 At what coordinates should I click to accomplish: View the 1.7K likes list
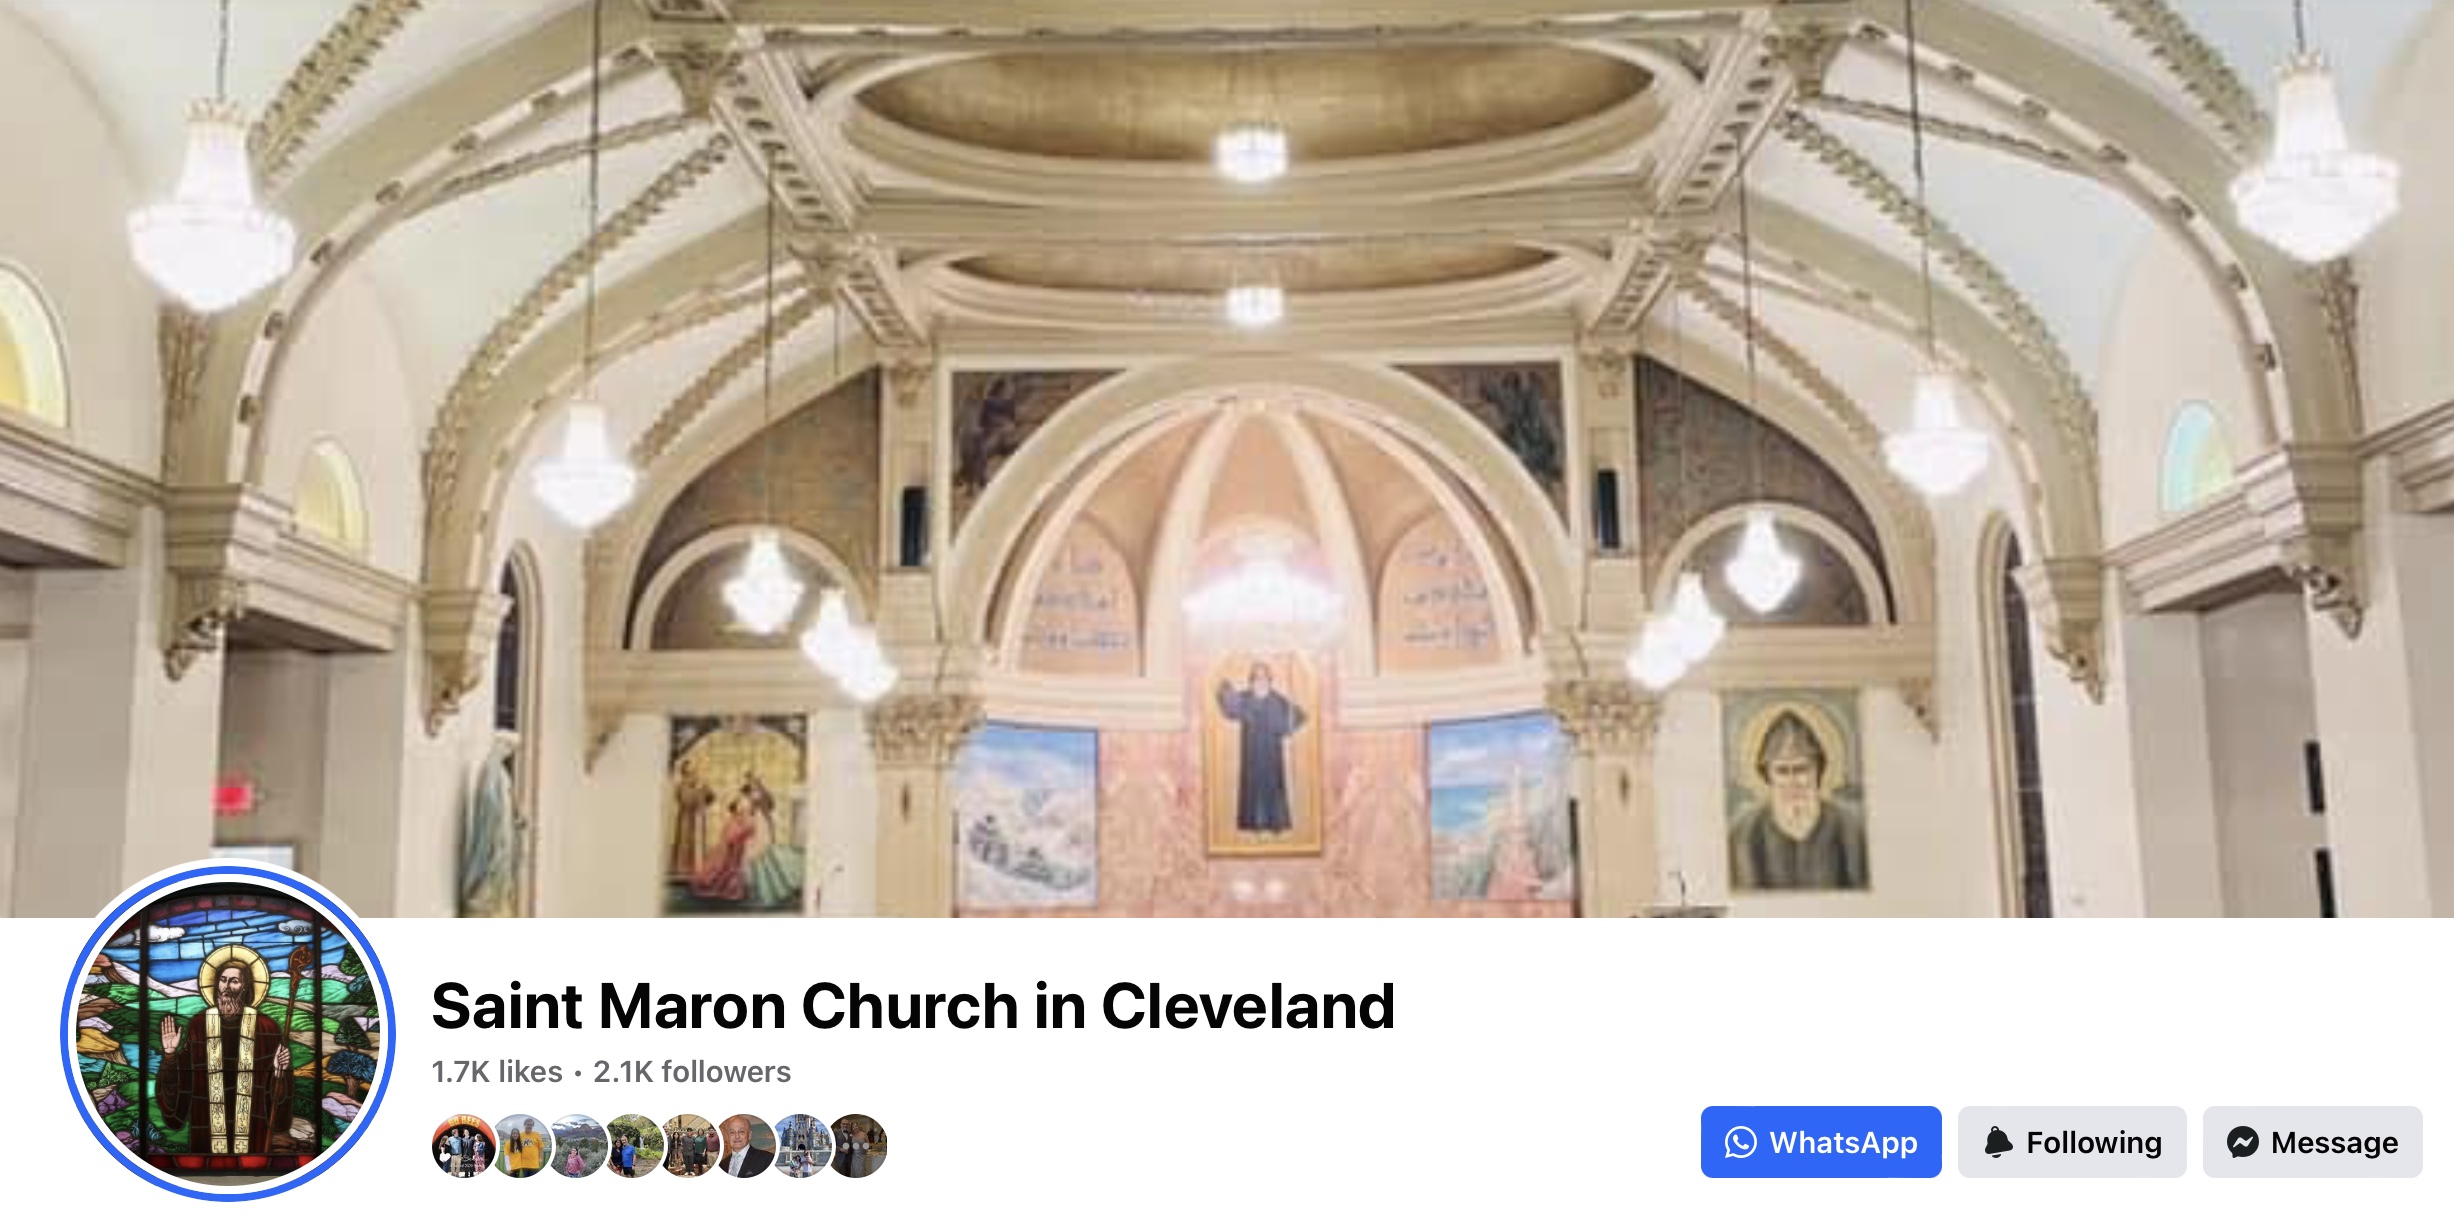[x=497, y=1071]
